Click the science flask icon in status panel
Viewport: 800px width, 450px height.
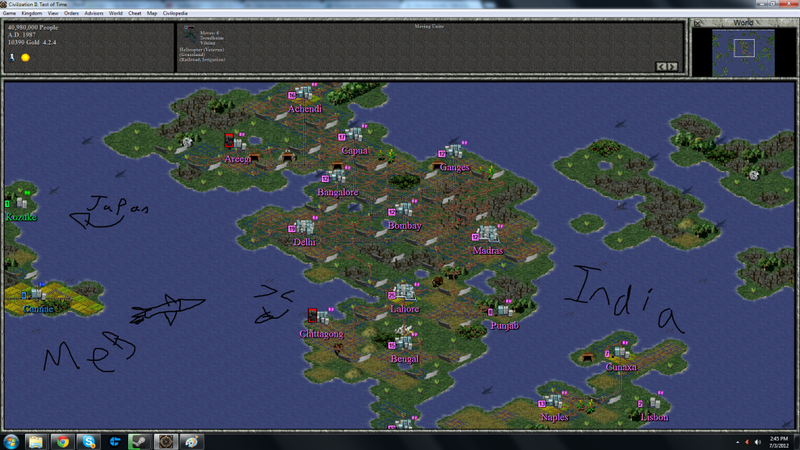pyautogui.click(x=12, y=58)
